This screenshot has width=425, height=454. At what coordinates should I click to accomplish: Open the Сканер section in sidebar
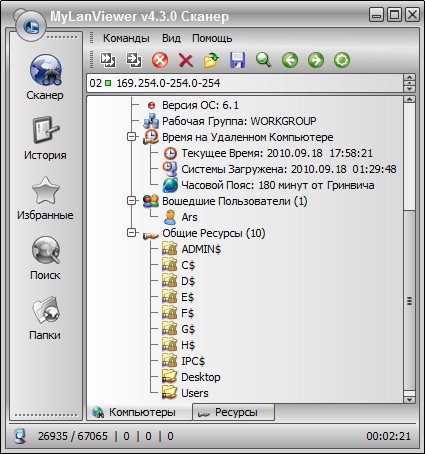click(x=45, y=77)
